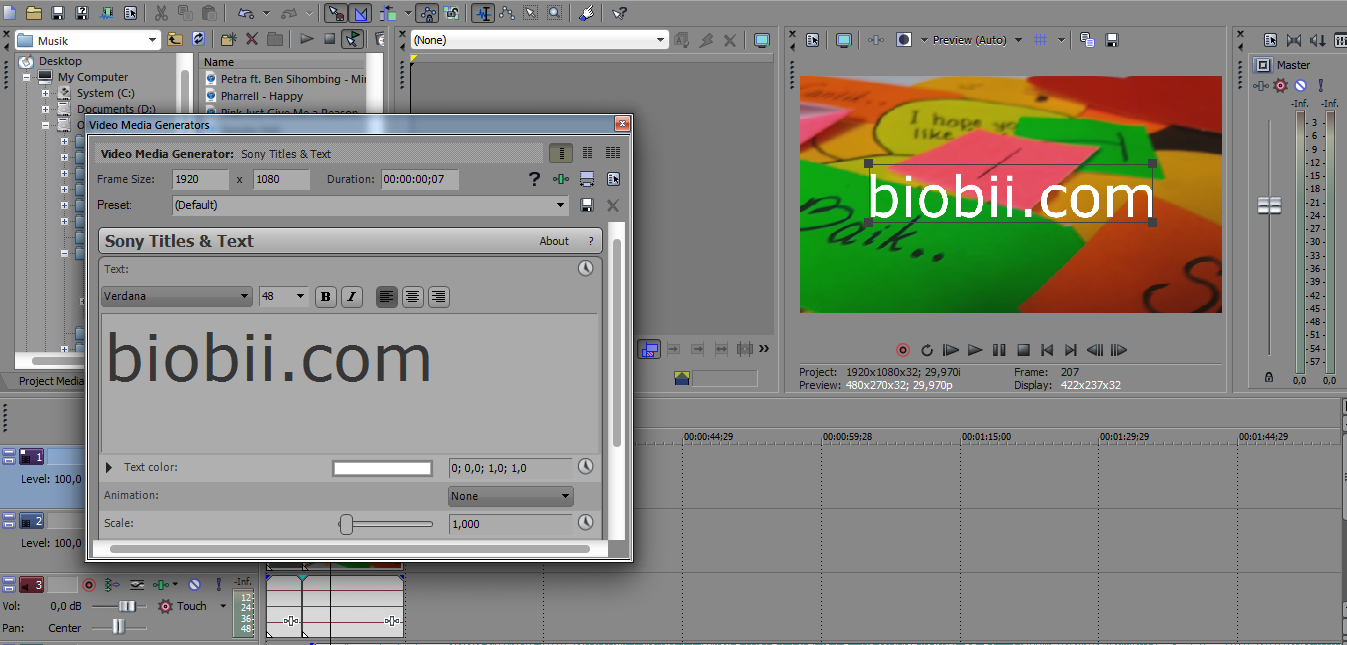Toggle loop playback under preview
This screenshot has height=645, width=1347.
point(927,350)
